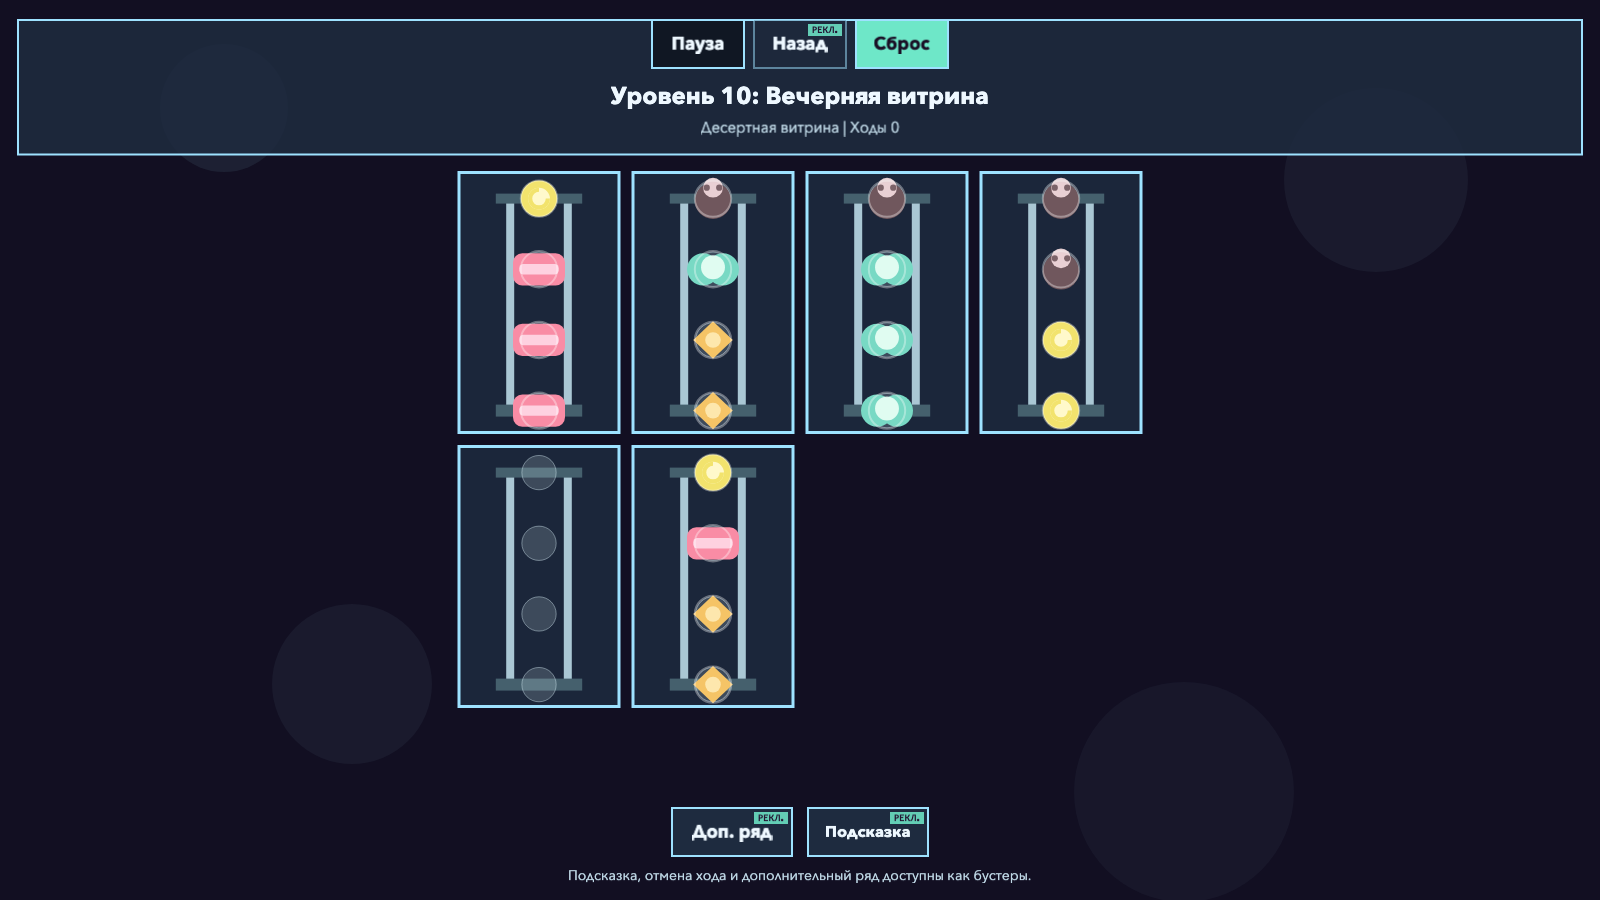This screenshot has height=900, width=1600.
Task: Click the top empty slot of the empty shelf
Action: (539, 473)
